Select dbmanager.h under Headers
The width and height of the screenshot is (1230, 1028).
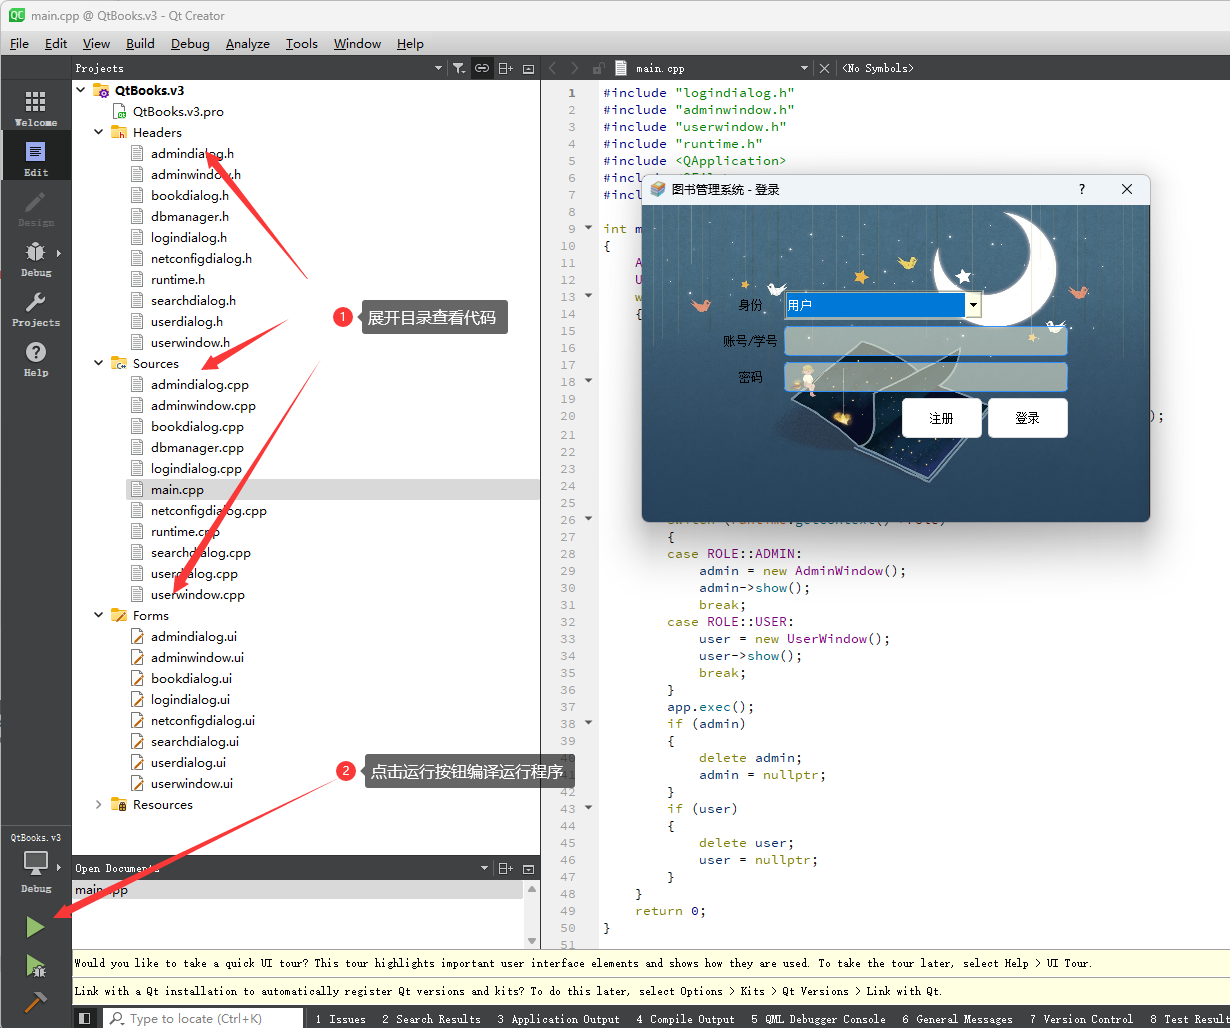189,216
